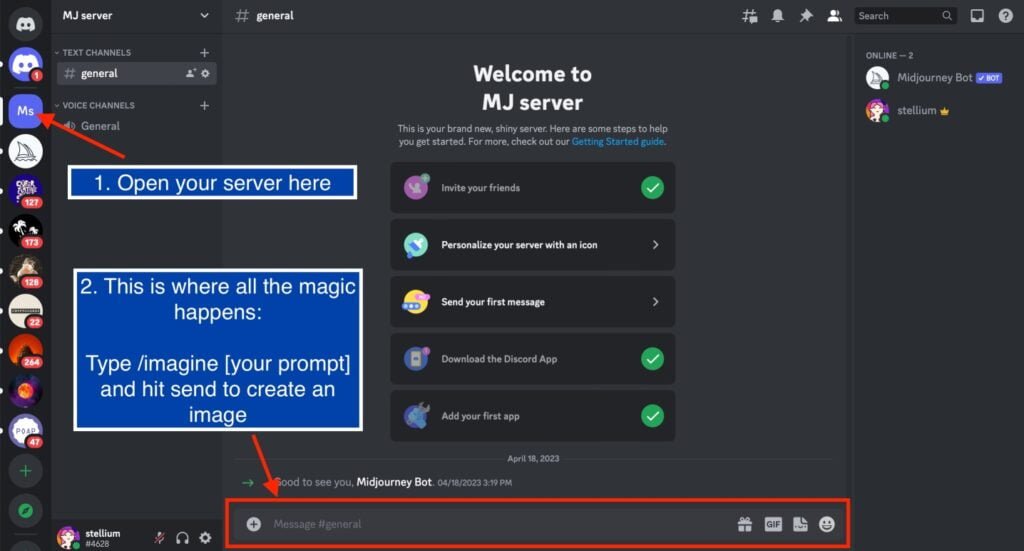Open MJ server dropdown menu
Image resolution: width=1024 pixels, height=551 pixels.
[x=204, y=15]
